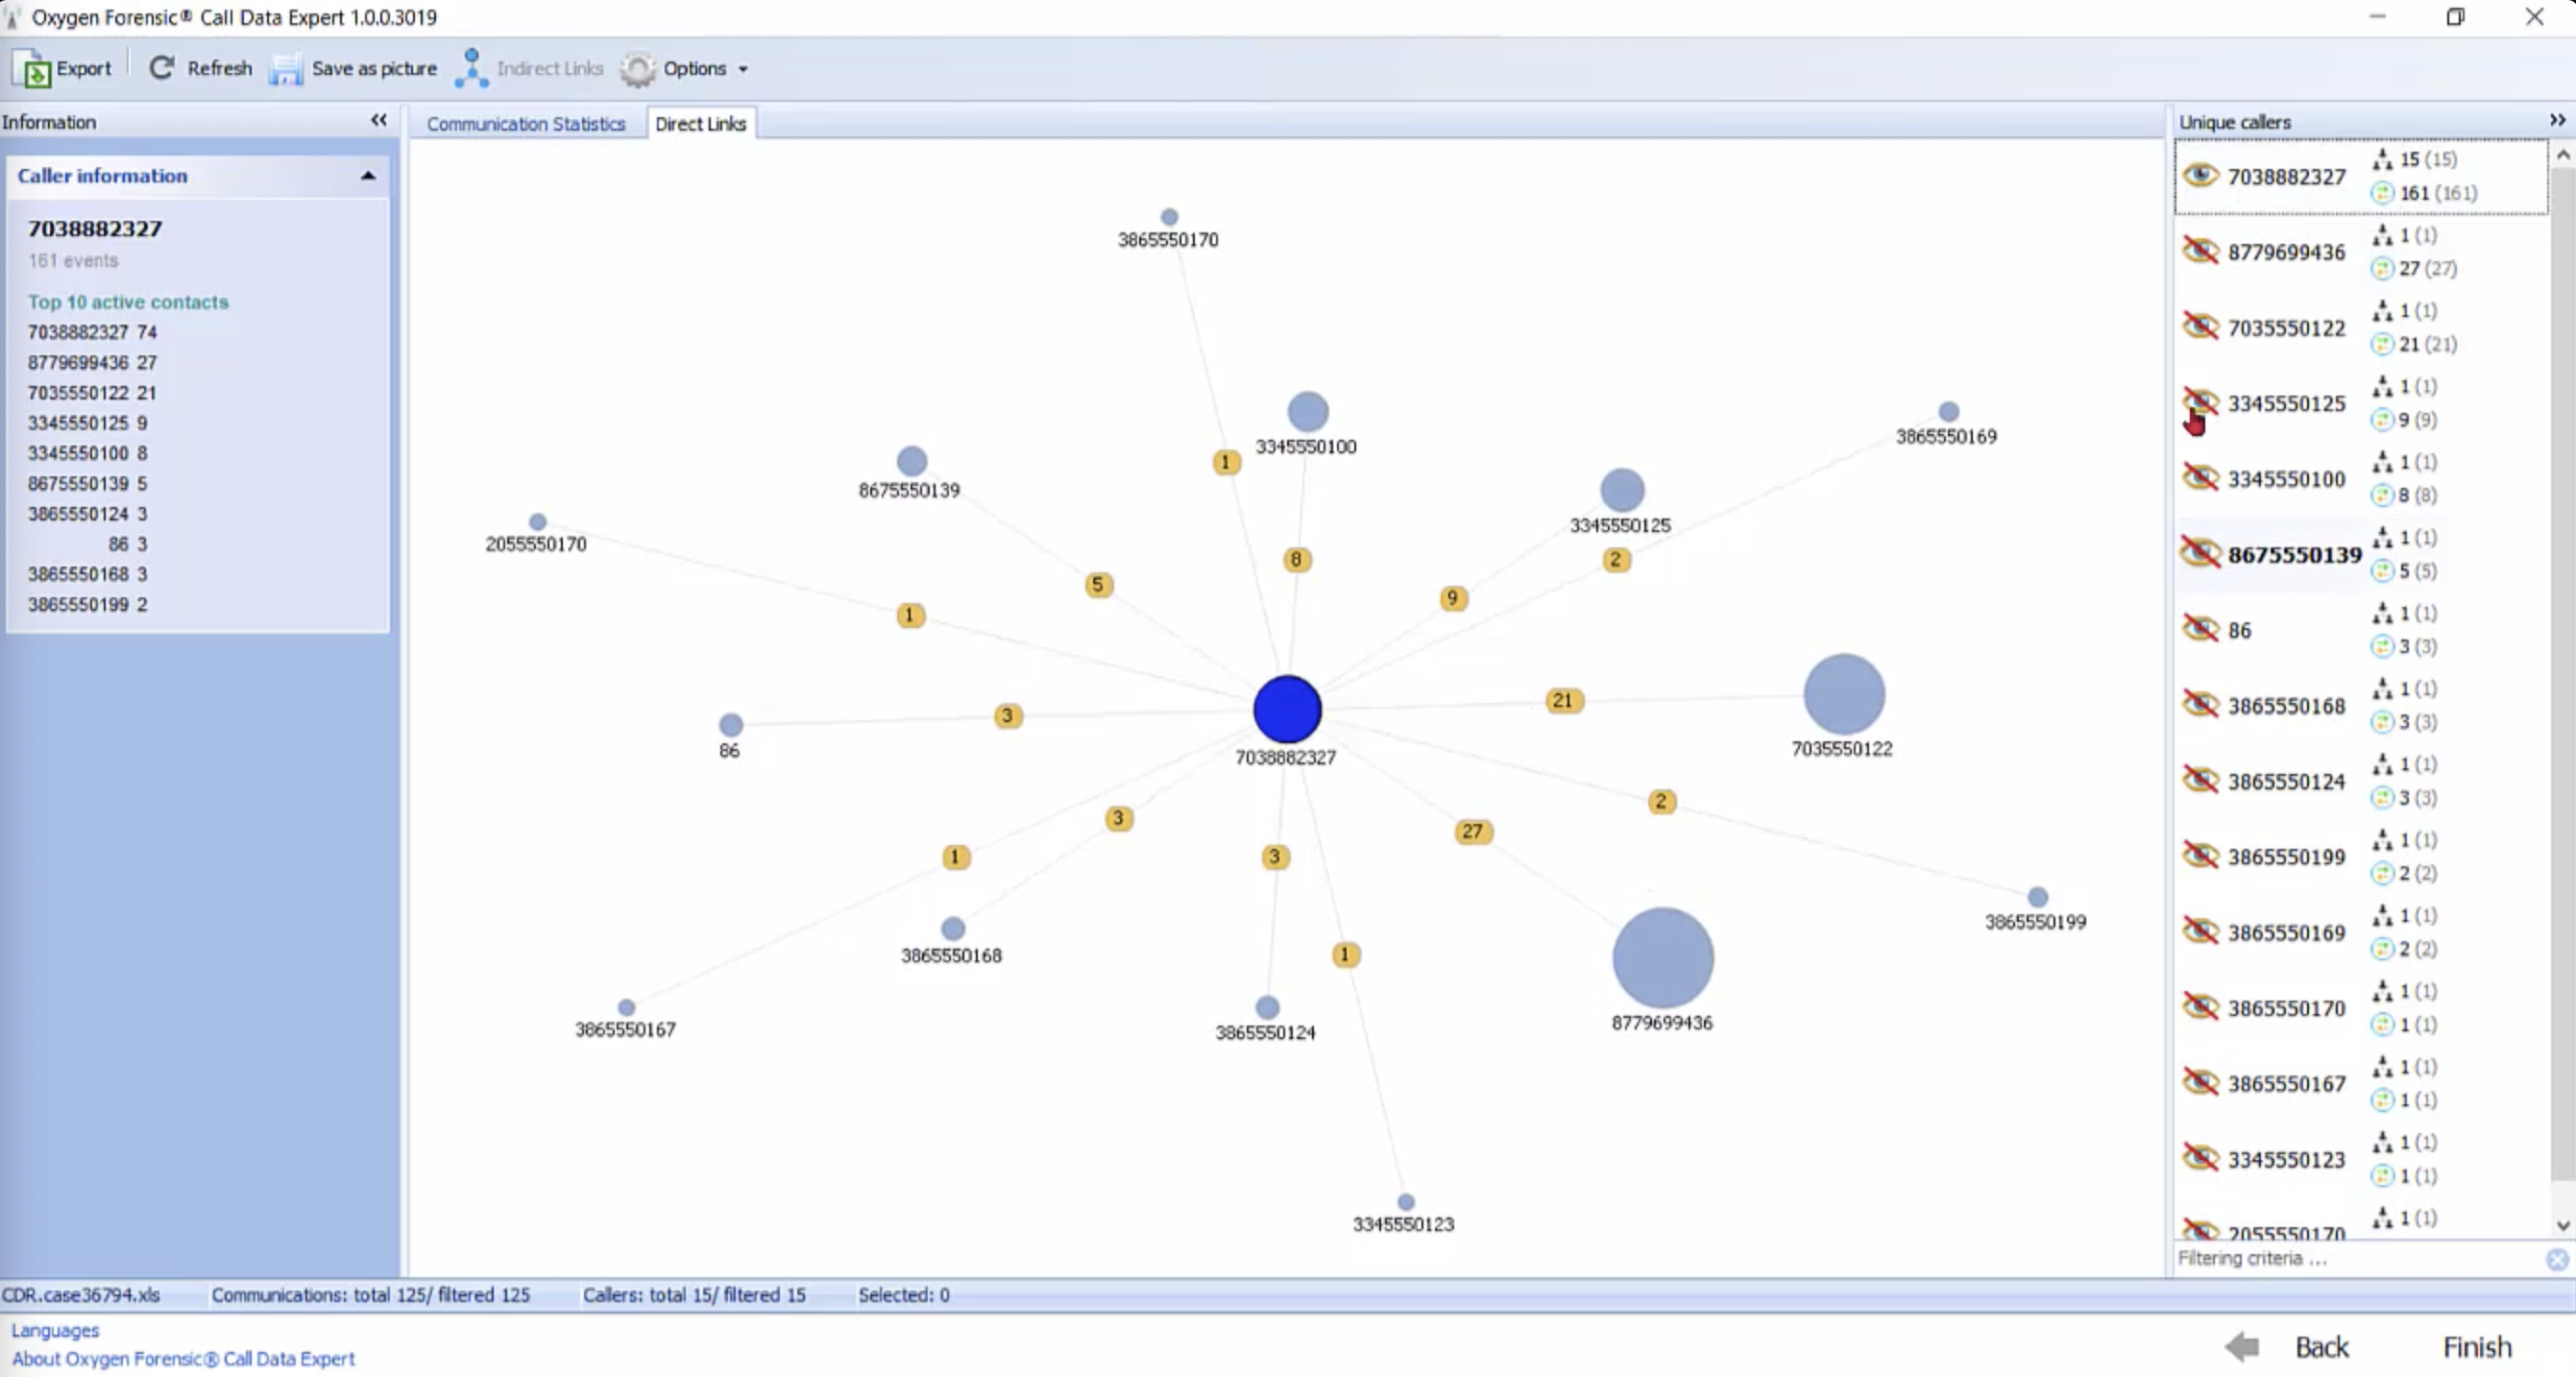Select the 2055550170 graph node

tap(537, 521)
